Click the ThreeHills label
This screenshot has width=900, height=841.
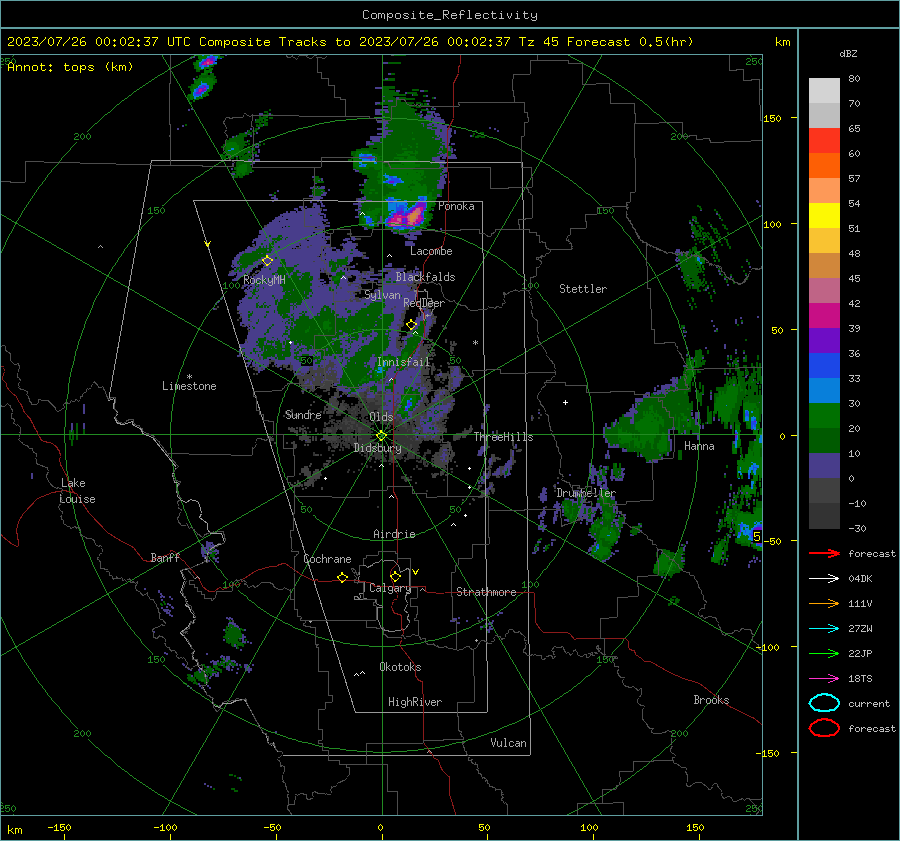click(503, 437)
